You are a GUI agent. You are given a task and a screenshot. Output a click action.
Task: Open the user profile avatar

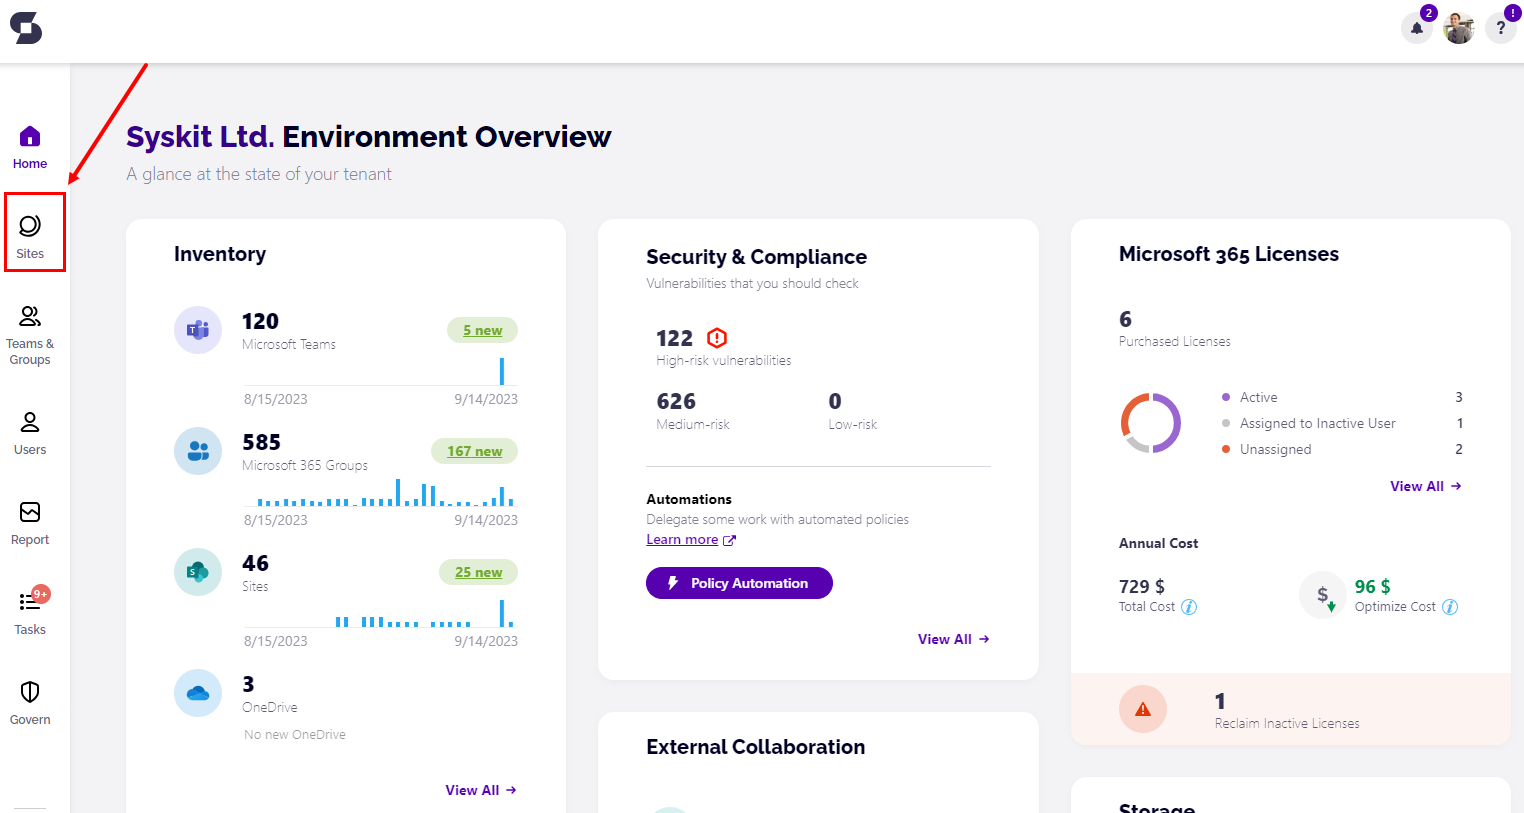click(x=1458, y=28)
